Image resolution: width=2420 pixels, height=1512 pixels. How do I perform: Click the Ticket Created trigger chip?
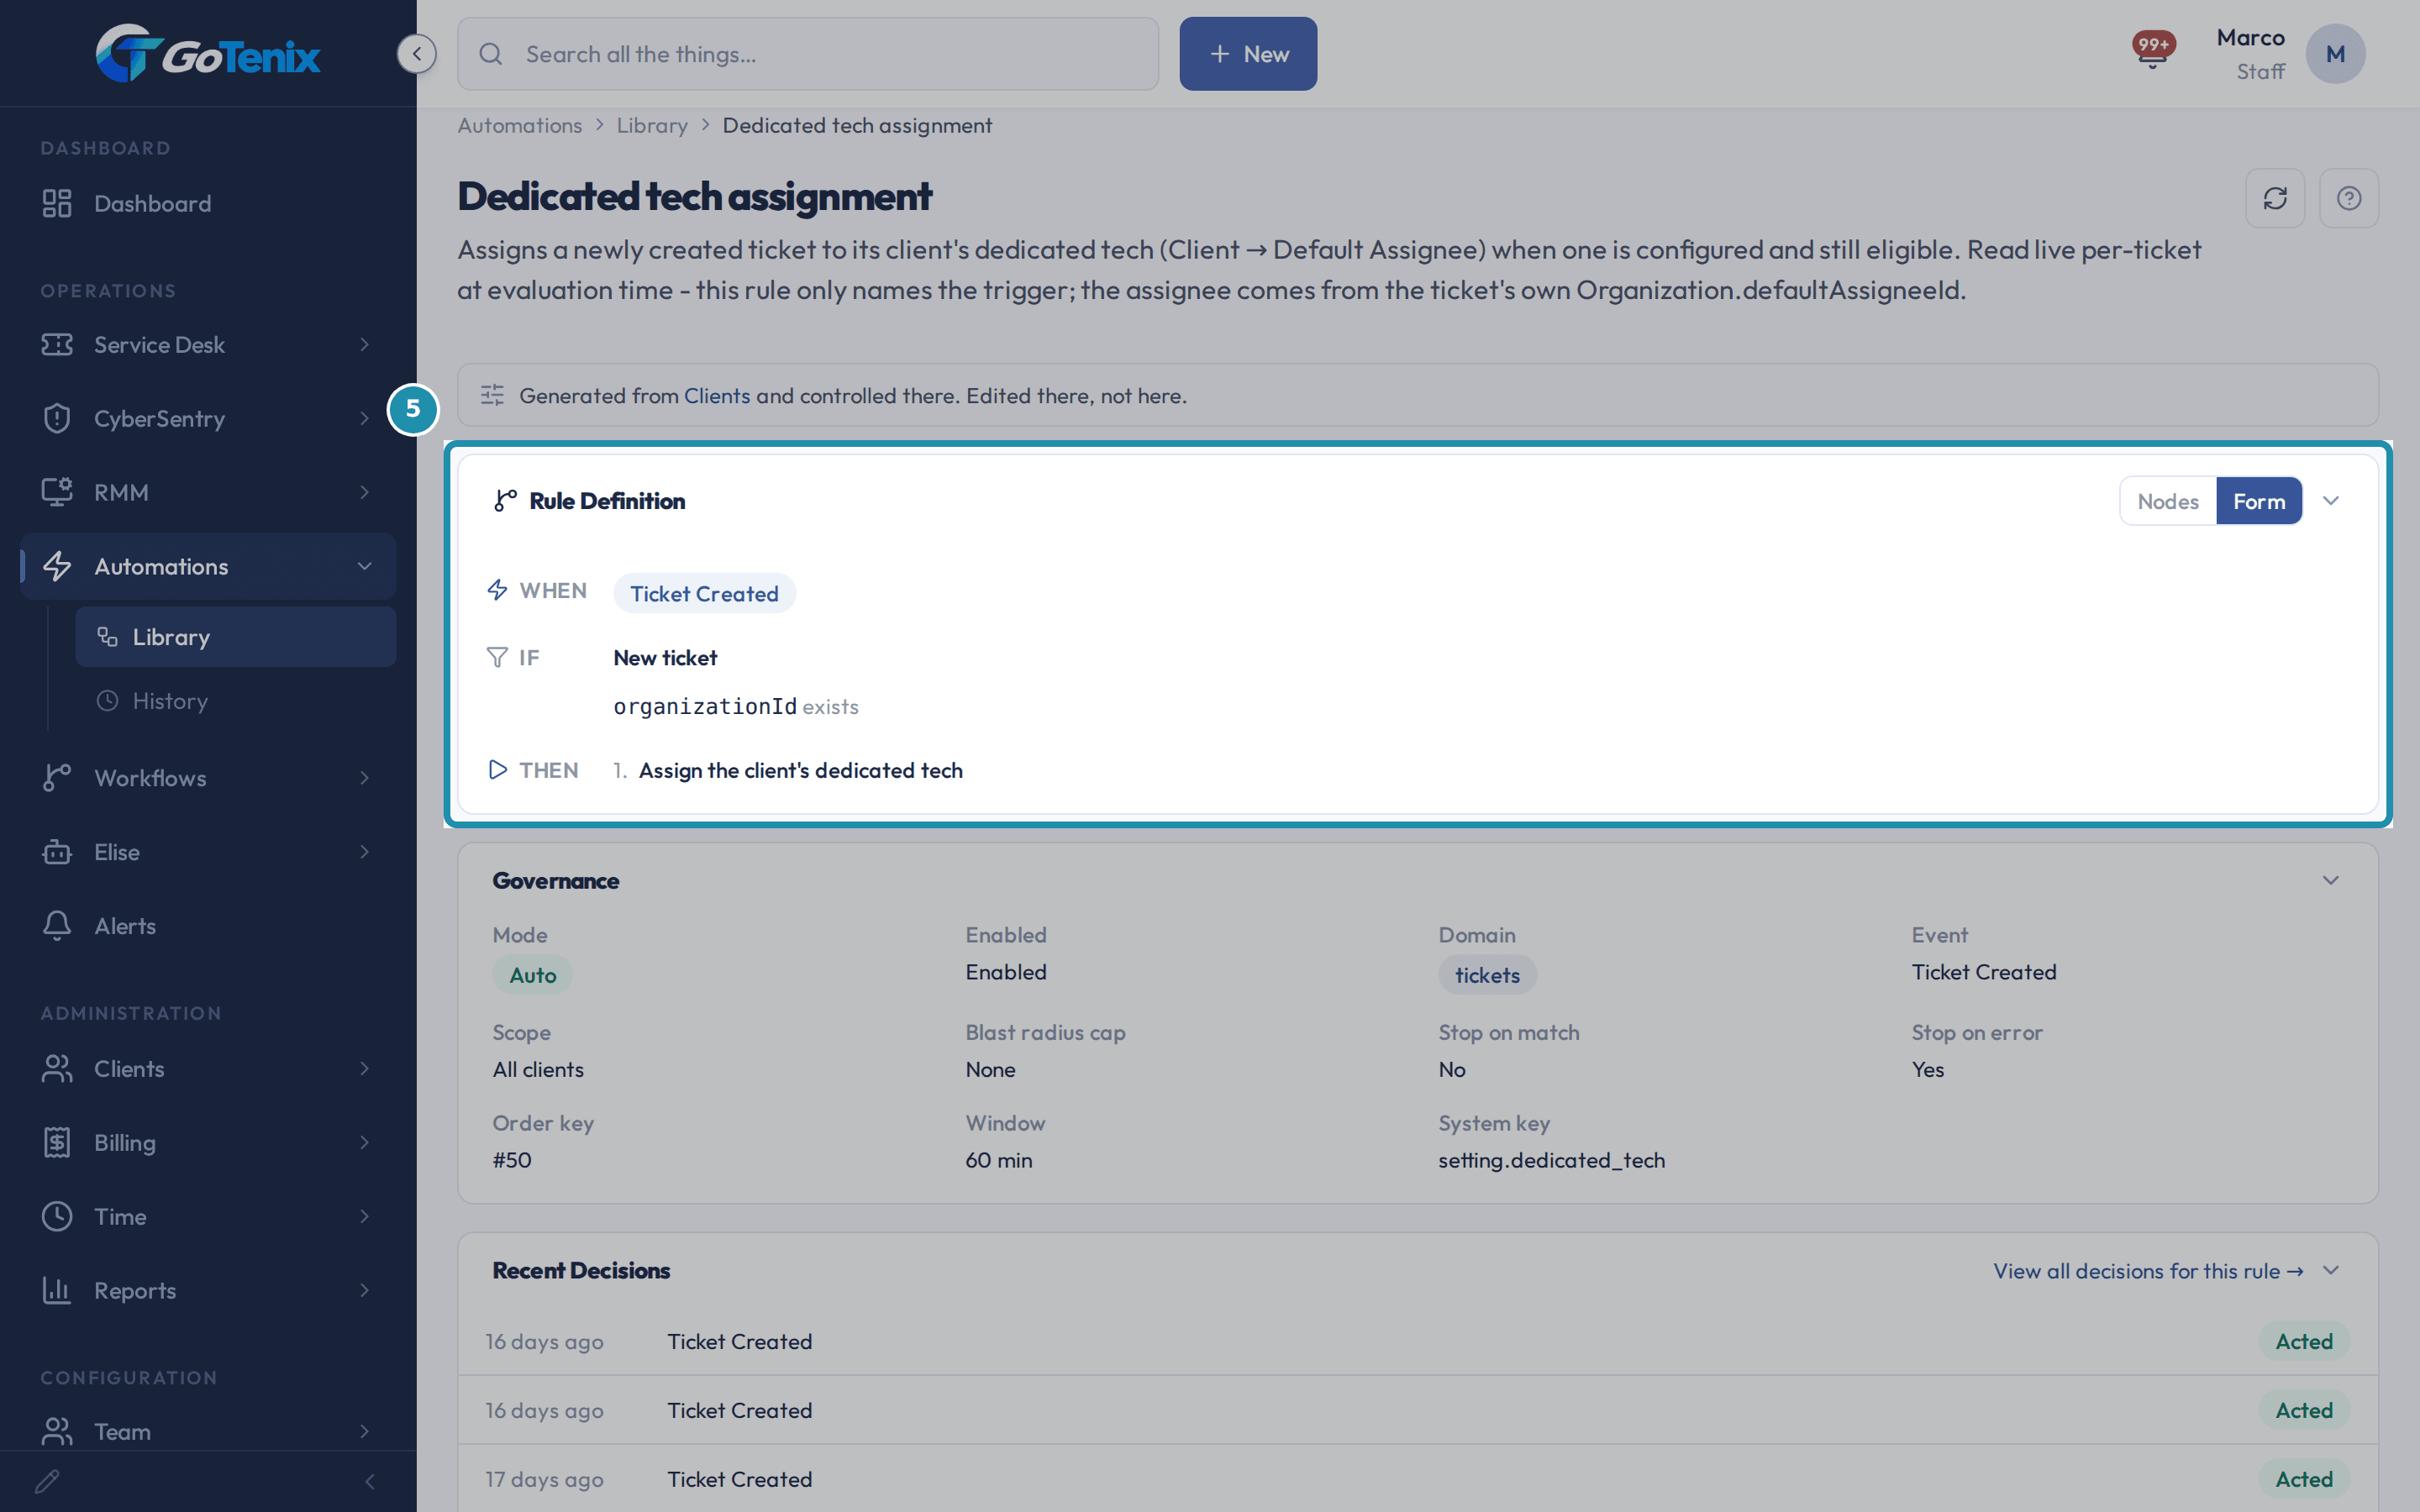click(704, 593)
